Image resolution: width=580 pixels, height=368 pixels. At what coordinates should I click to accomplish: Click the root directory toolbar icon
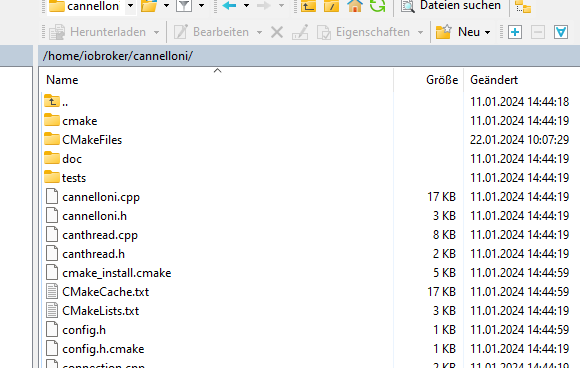point(331,6)
